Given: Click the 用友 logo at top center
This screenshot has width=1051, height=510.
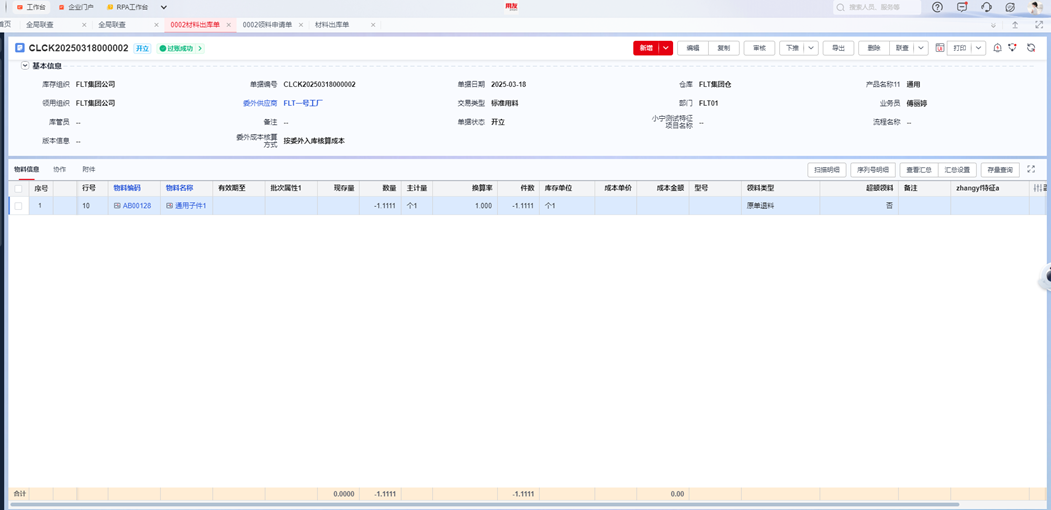Looking at the screenshot, I should pos(512,7).
